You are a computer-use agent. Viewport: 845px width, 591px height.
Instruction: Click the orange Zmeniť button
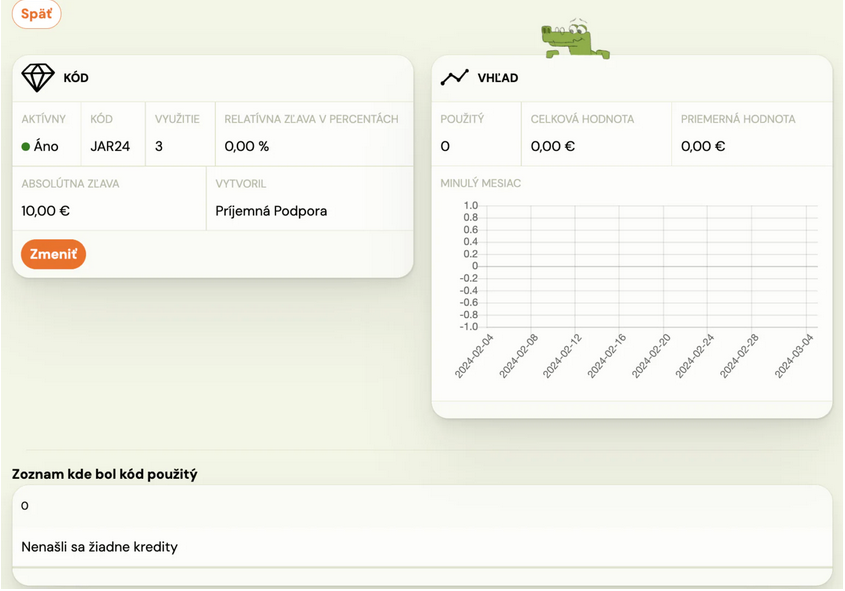tap(53, 254)
